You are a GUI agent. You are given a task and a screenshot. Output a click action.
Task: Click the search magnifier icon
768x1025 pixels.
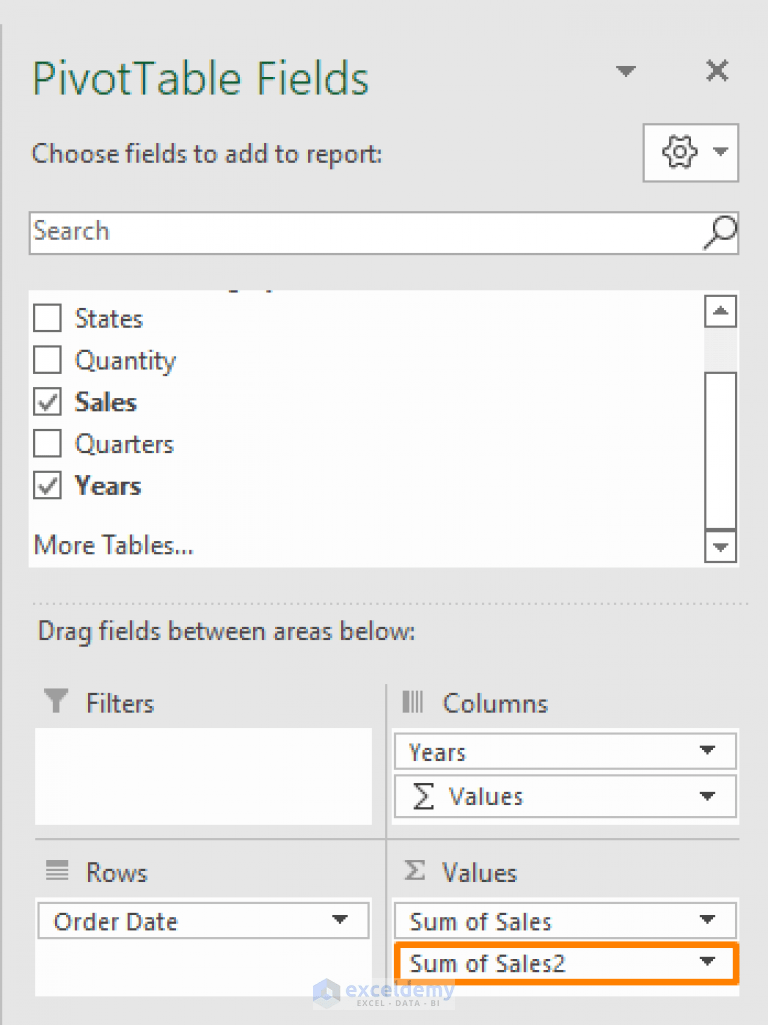coord(718,231)
